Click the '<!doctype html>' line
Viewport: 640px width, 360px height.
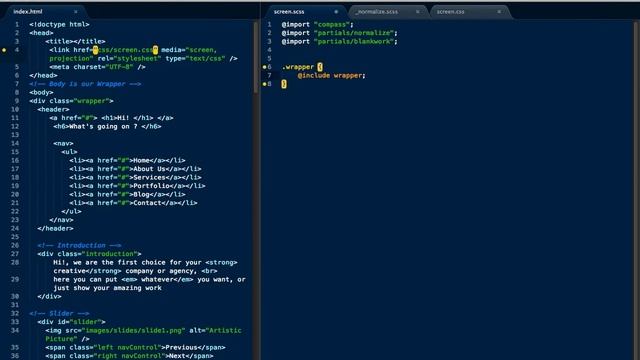coord(59,24)
